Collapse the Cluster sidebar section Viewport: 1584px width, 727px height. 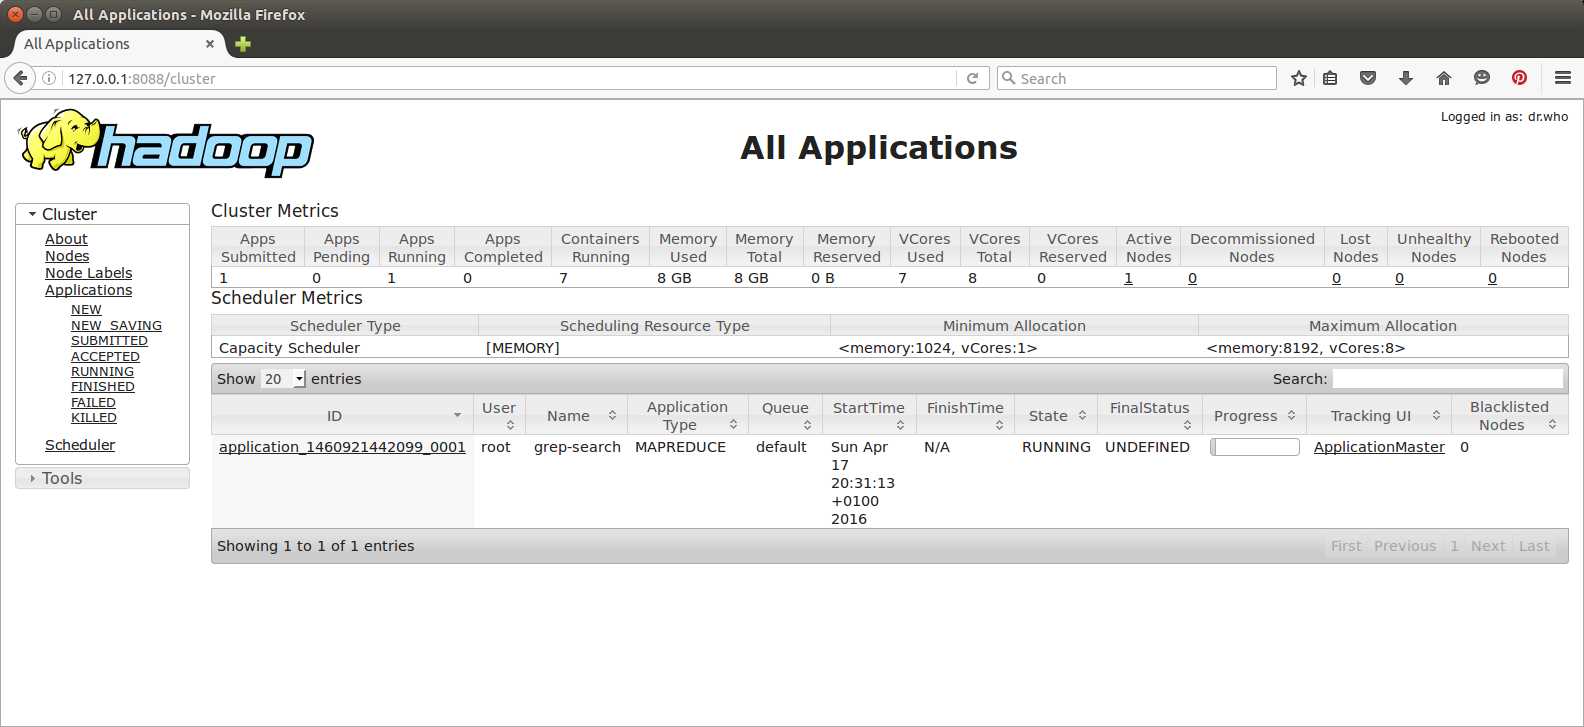coord(102,214)
